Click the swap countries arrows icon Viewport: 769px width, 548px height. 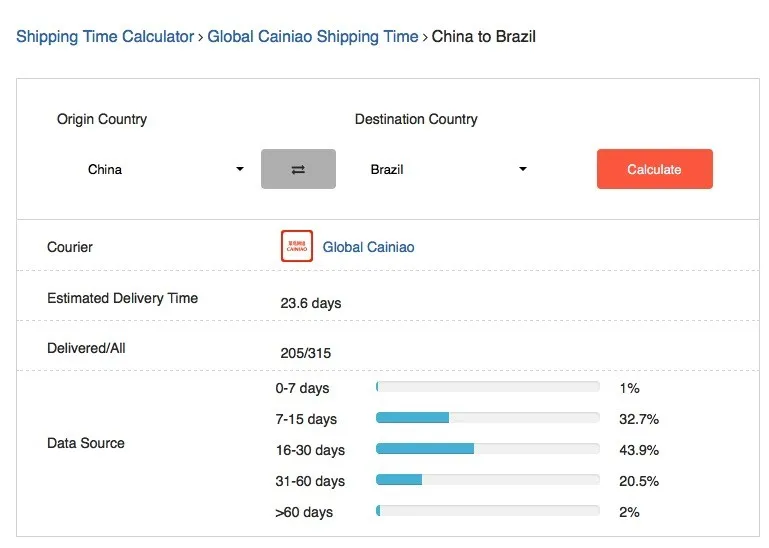coord(298,169)
